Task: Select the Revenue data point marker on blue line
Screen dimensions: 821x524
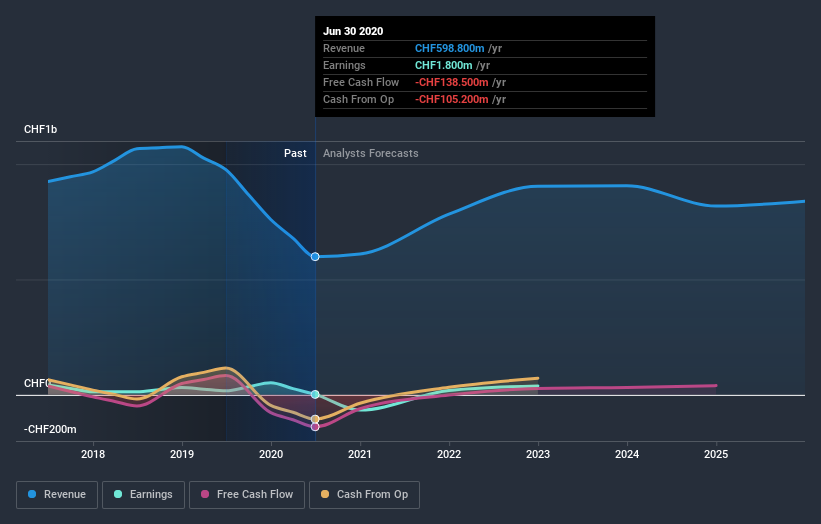Action: 315,257
